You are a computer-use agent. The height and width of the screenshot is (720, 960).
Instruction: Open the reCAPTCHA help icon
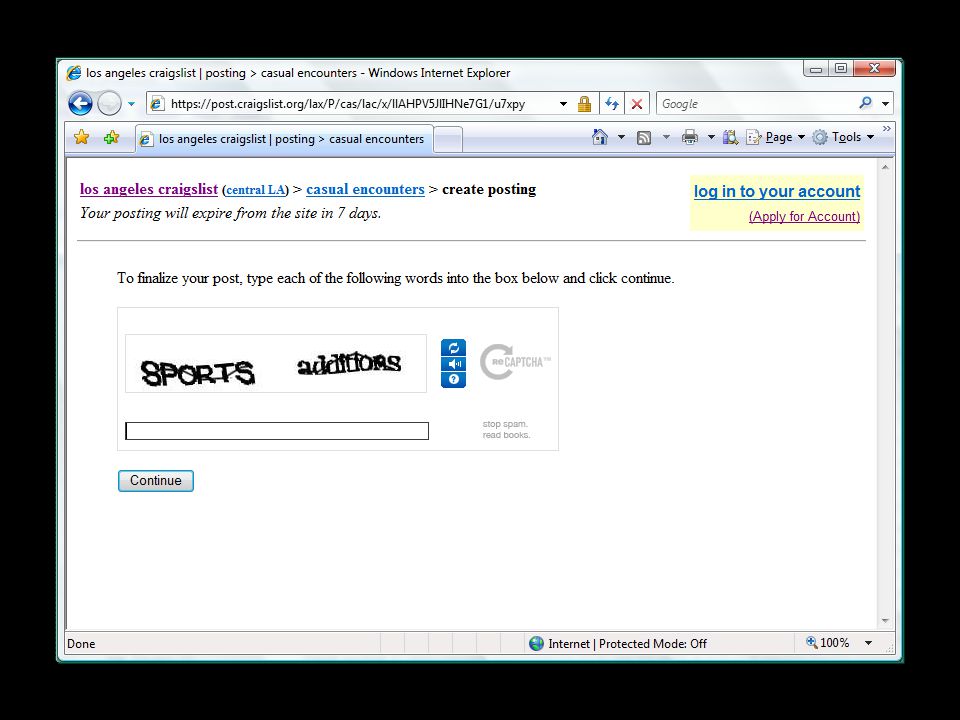(453, 380)
